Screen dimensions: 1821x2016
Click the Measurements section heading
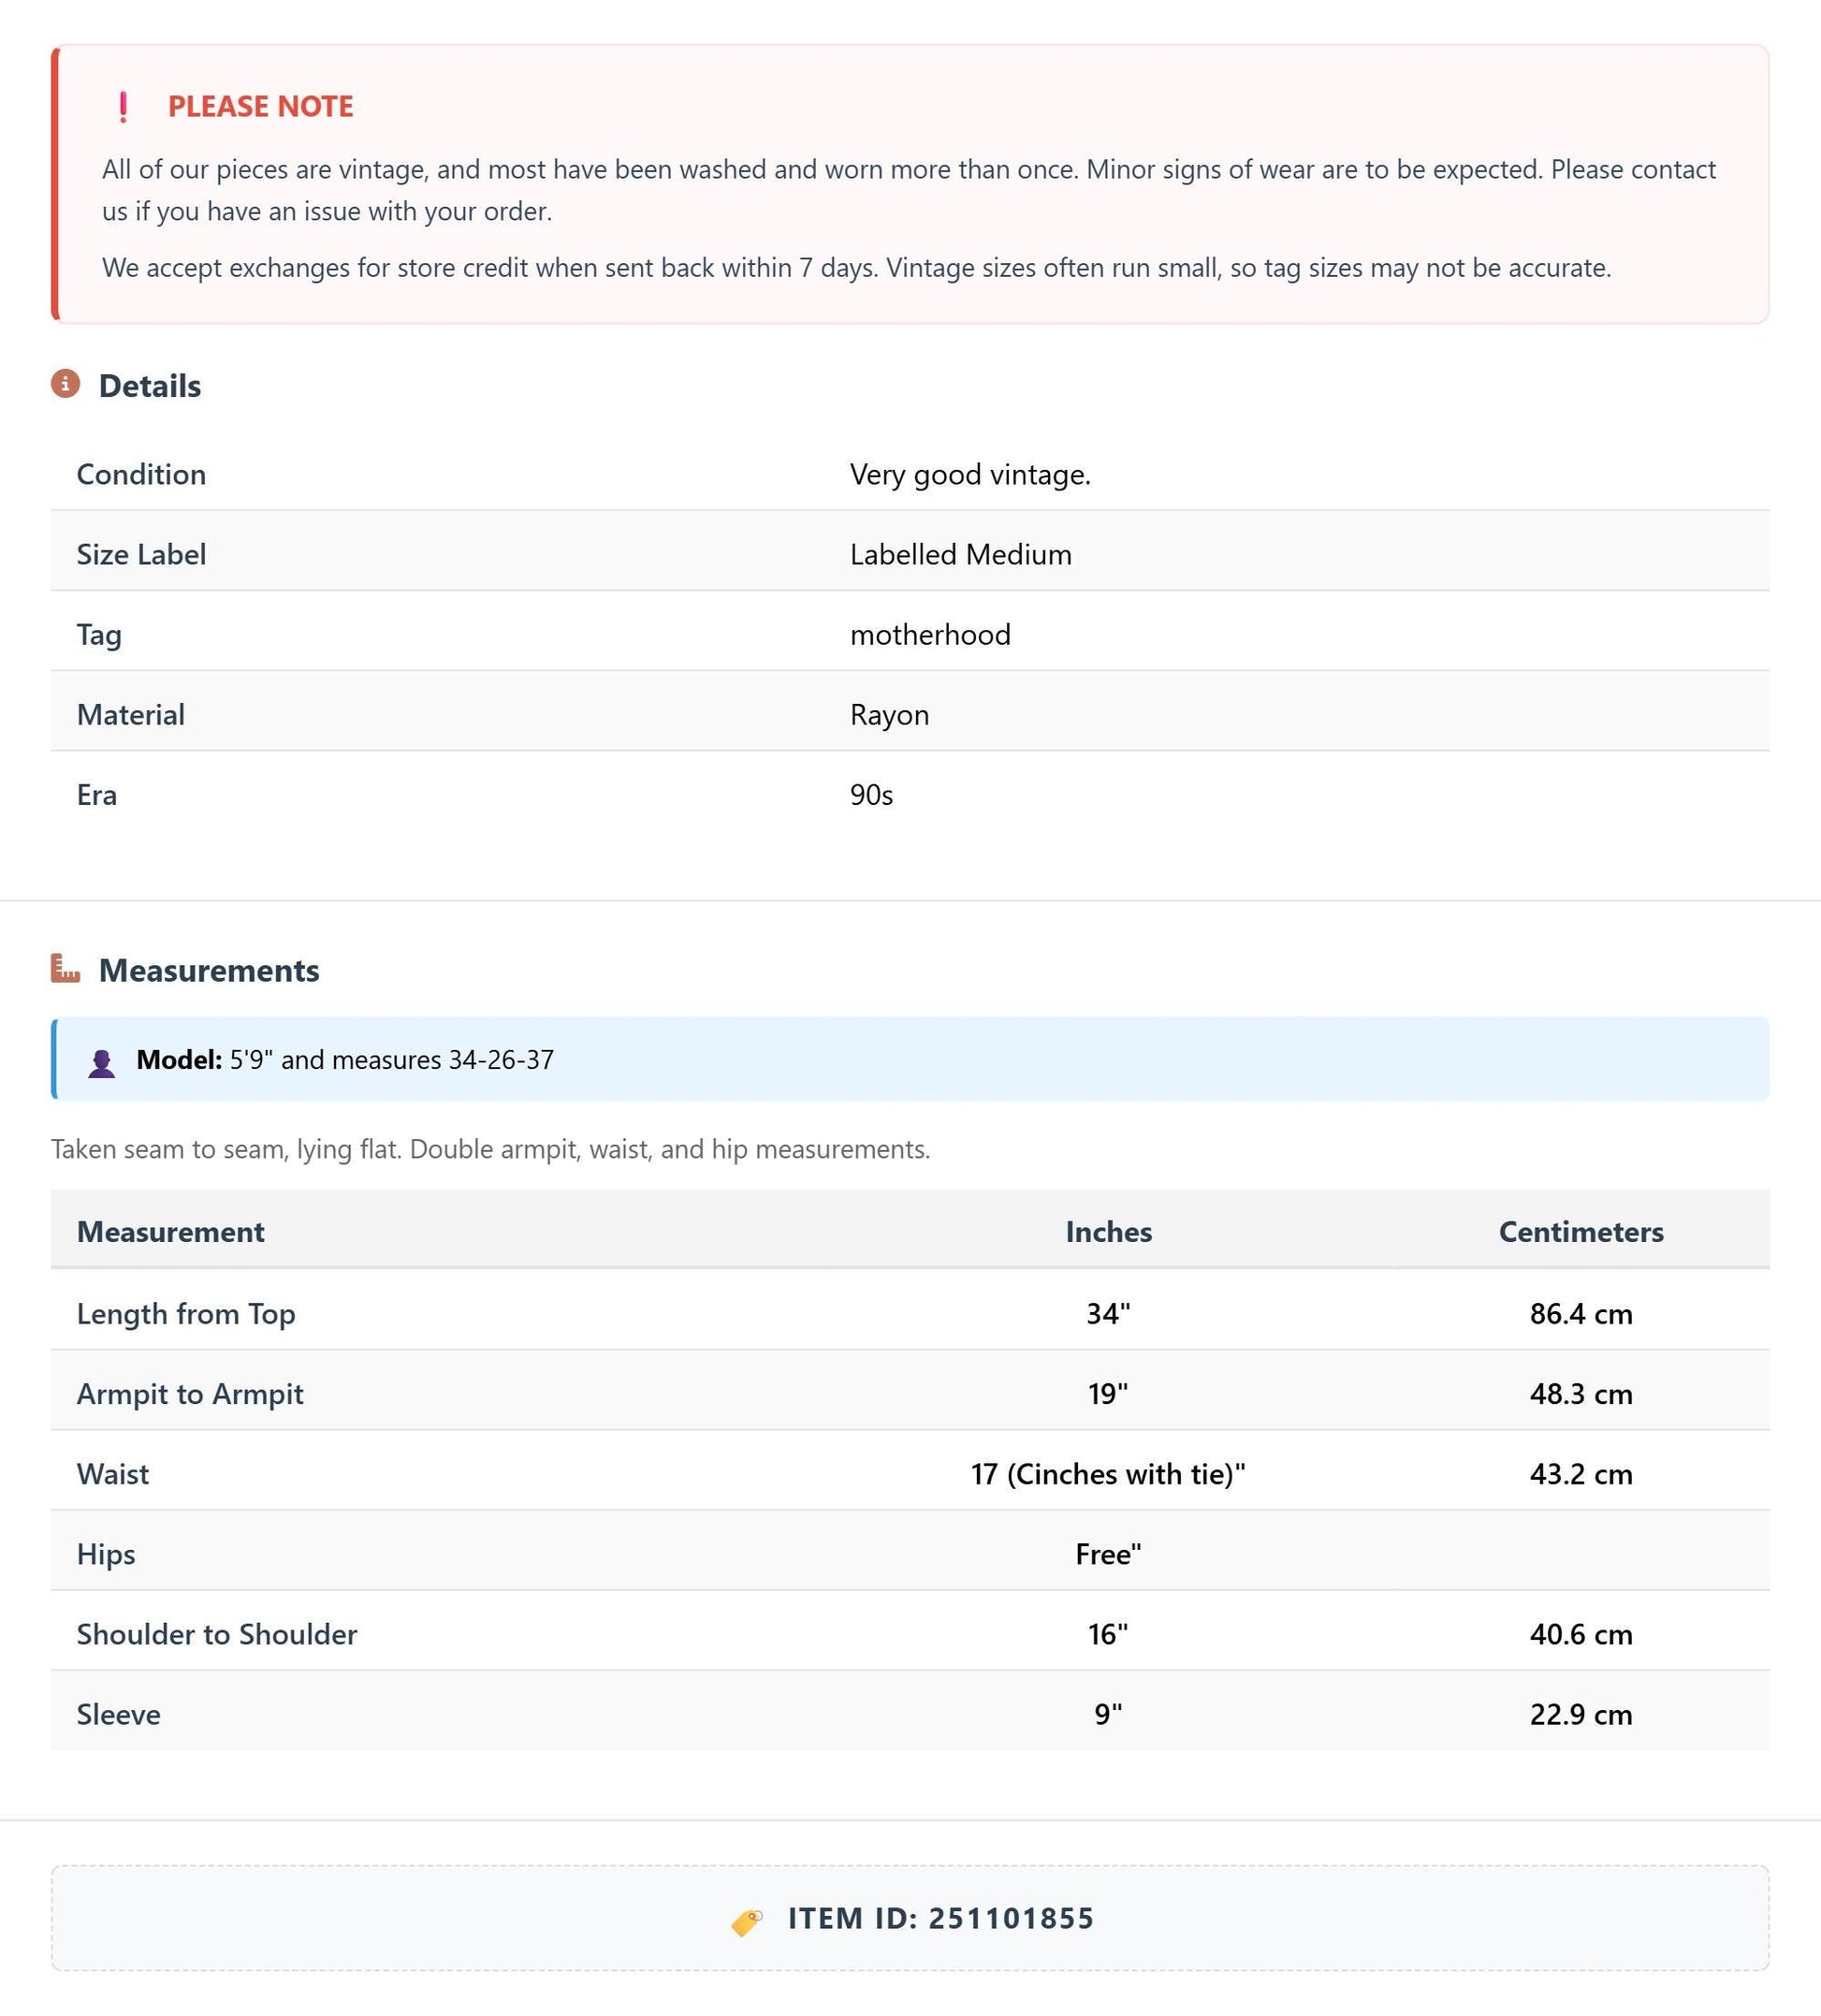209,971
